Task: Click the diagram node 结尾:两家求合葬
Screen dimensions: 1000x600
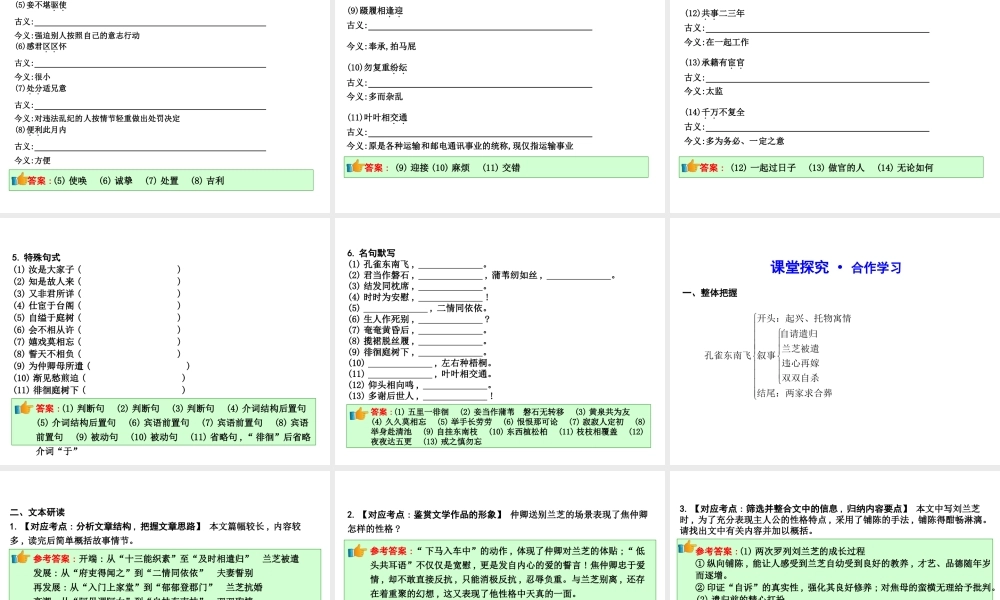Action: click(x=795, y=393)
